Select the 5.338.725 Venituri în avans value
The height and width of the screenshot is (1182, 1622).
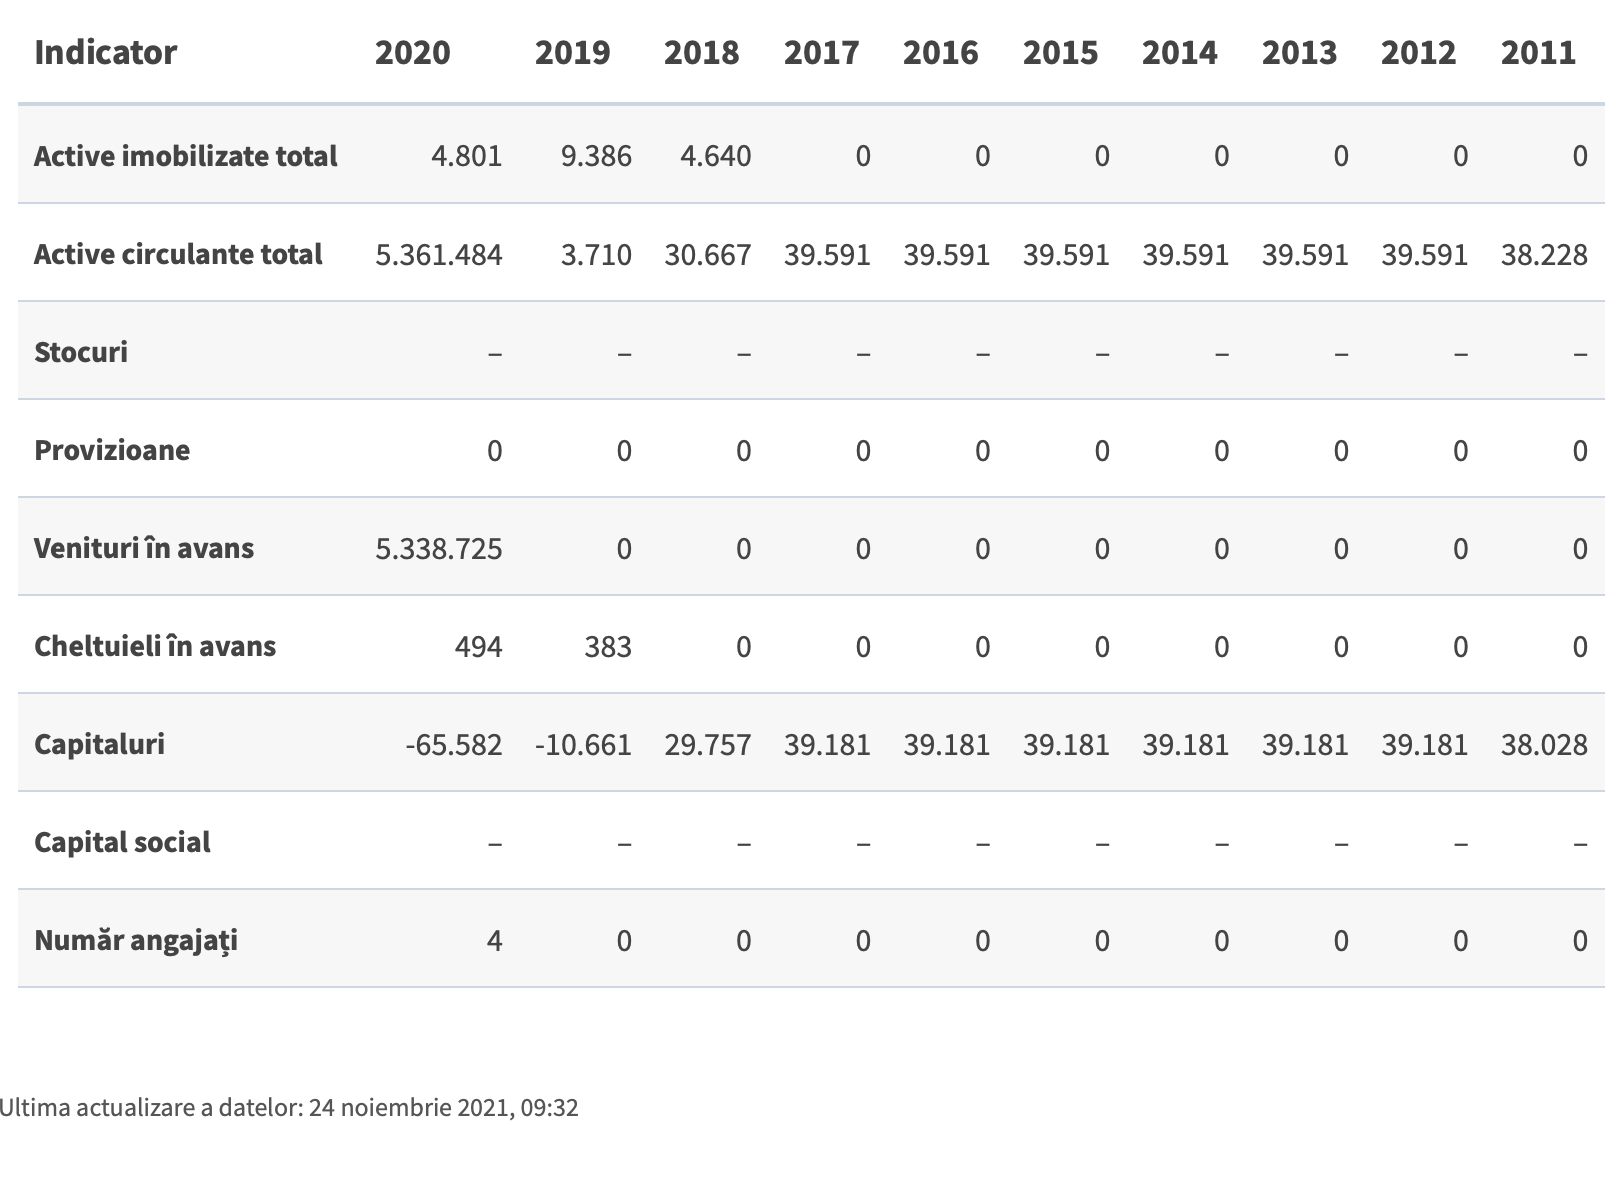coord(439,549)
